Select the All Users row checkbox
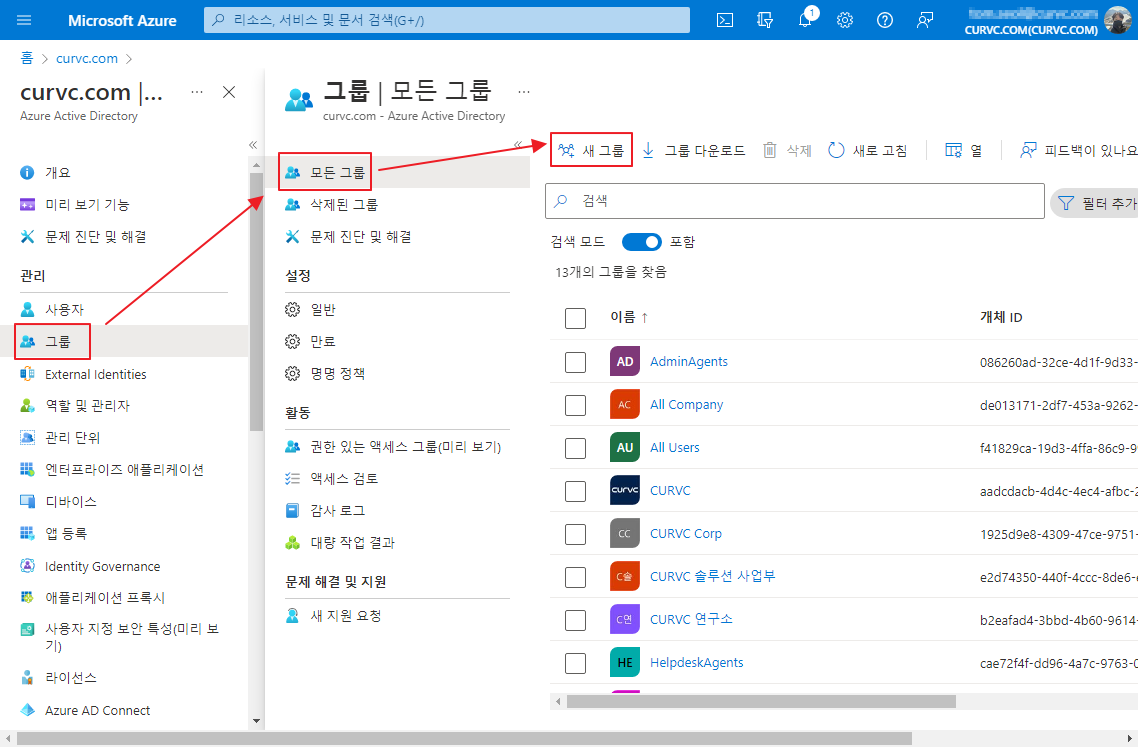Image resolution: width=1138 pixels, height=747 pixels. (x=576, y=448)
